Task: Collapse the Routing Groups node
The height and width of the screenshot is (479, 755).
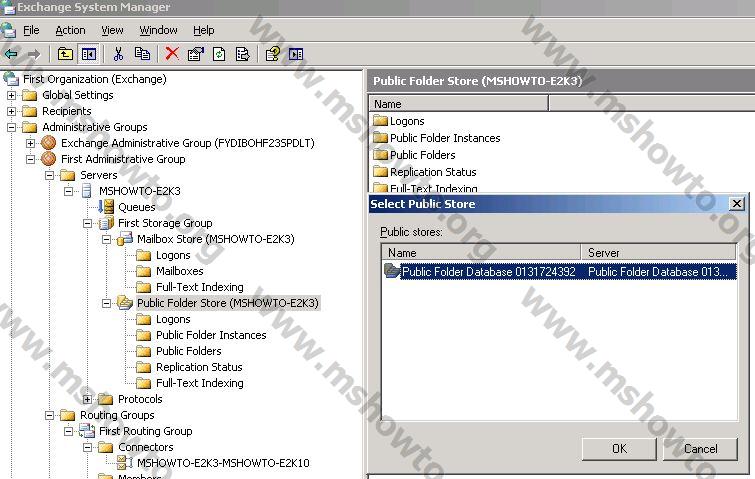Action: pyautogui.click(x=49, y=415)
